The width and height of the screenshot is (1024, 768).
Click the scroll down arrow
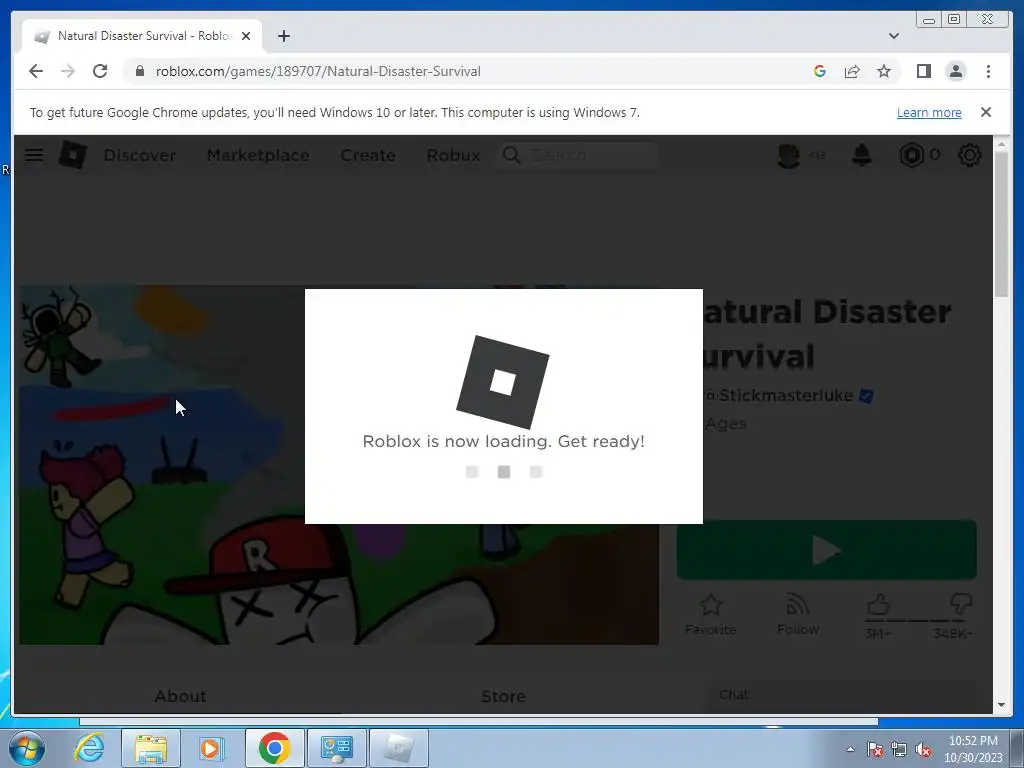click(x=1001, y=705)
